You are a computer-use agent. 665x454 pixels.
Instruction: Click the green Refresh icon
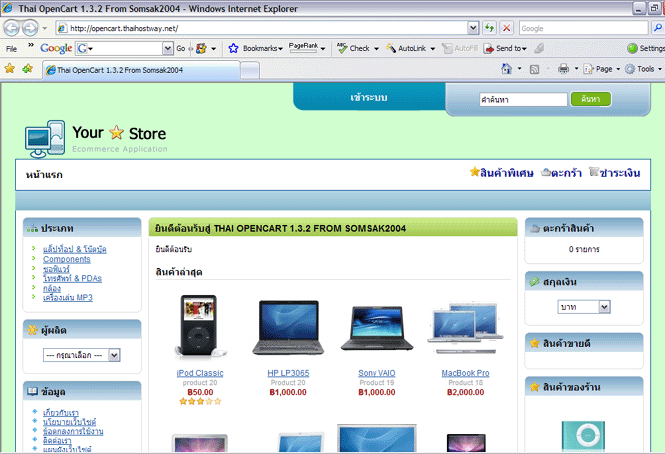tap(489, 28)
